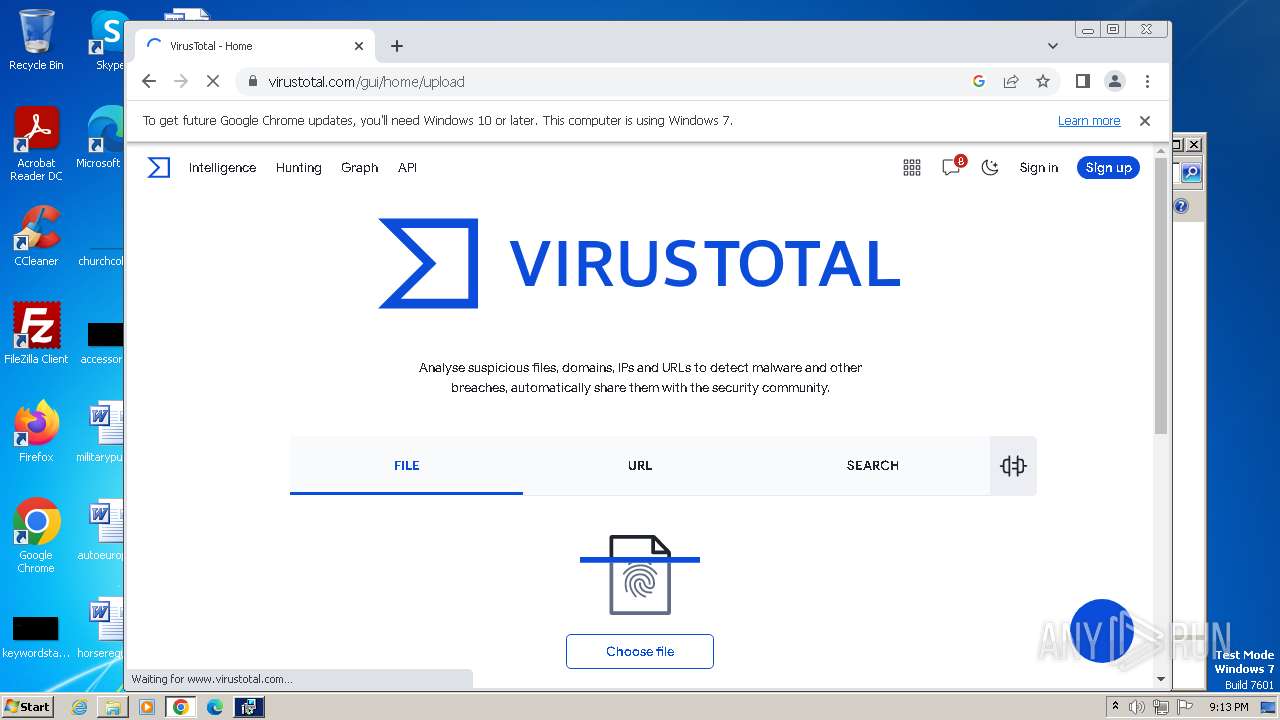The width and height of the screenshot is (1280, 720).
Task: Click the Google icon in the address bar
Action: [979, 82]
